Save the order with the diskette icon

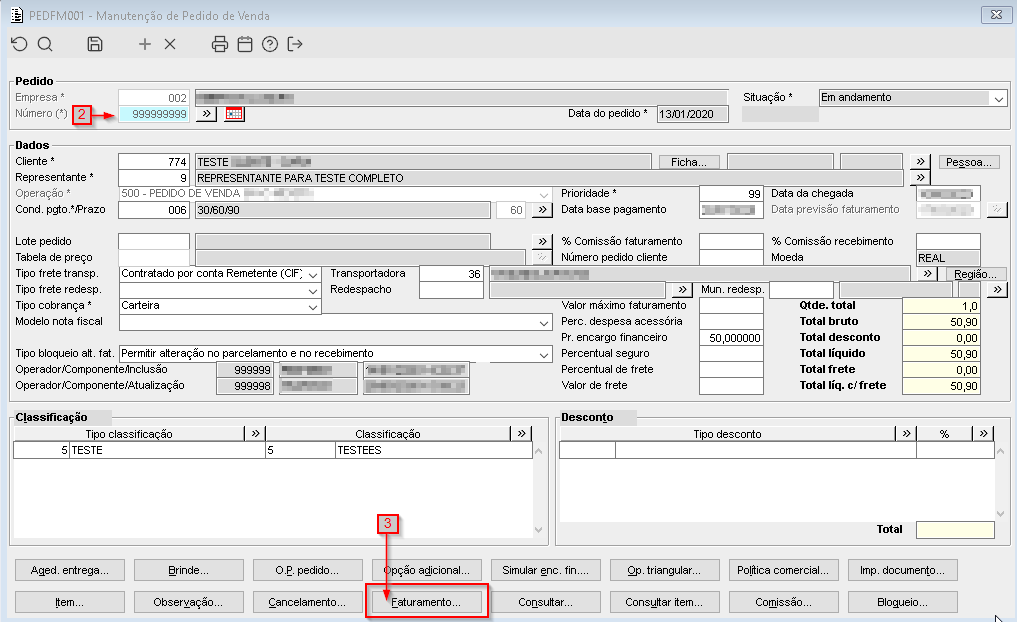(x=95, y=44)
